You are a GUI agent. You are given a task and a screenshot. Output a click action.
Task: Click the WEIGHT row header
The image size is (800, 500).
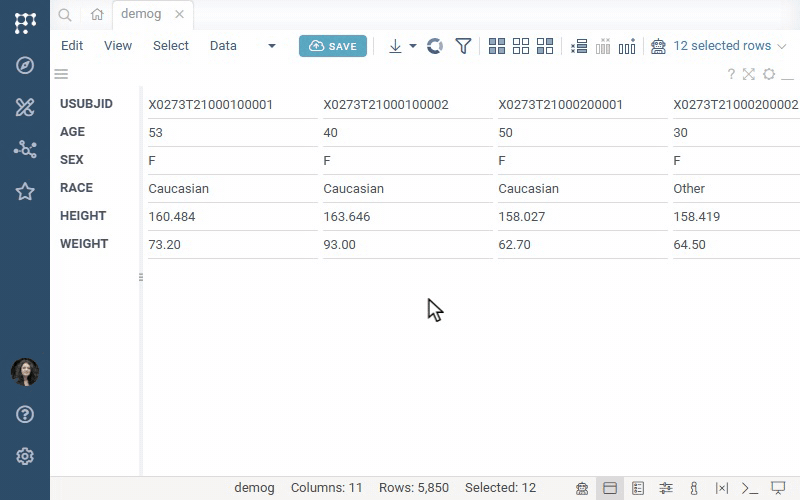point(84,244)
